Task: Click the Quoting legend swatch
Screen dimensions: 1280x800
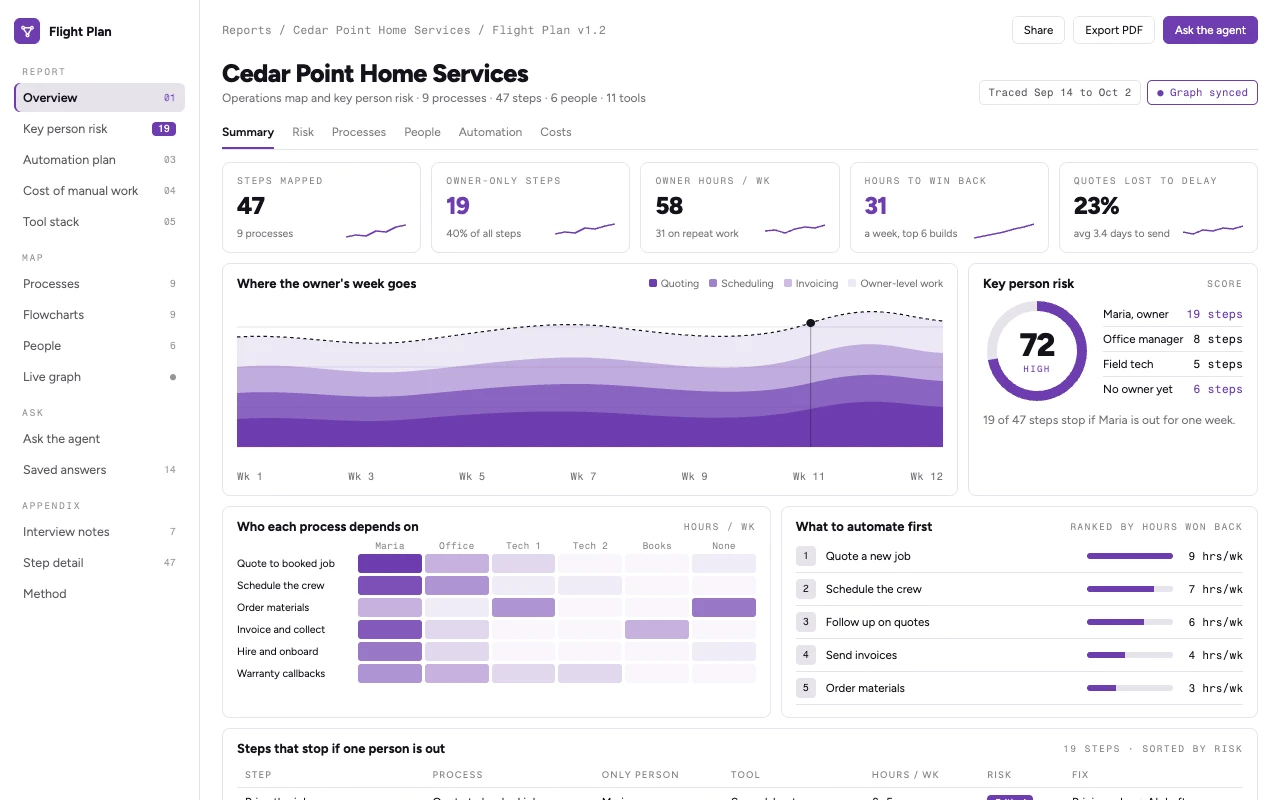Action: (x=653, y=284)
